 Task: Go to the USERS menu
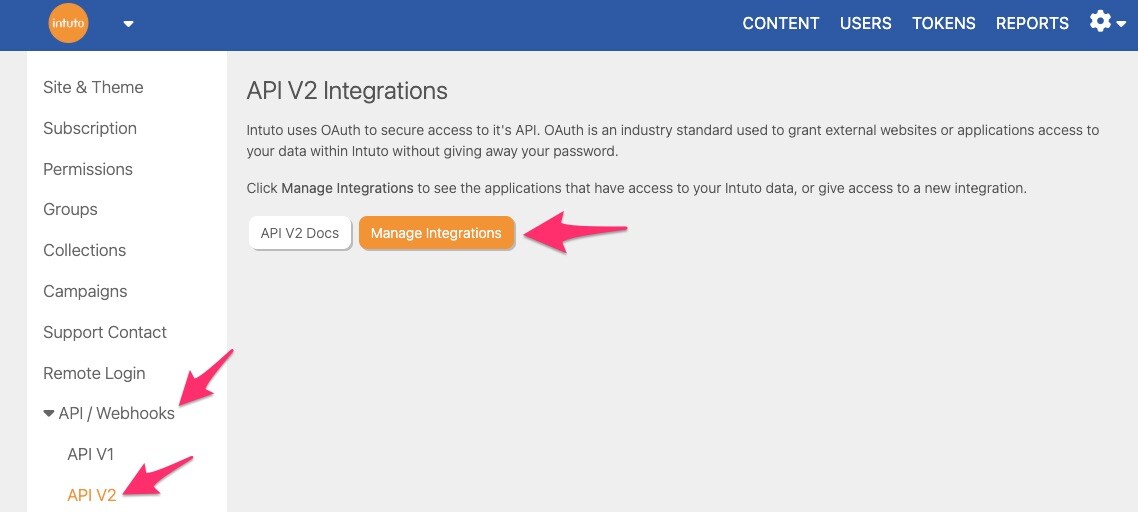[x=865, y=24]
